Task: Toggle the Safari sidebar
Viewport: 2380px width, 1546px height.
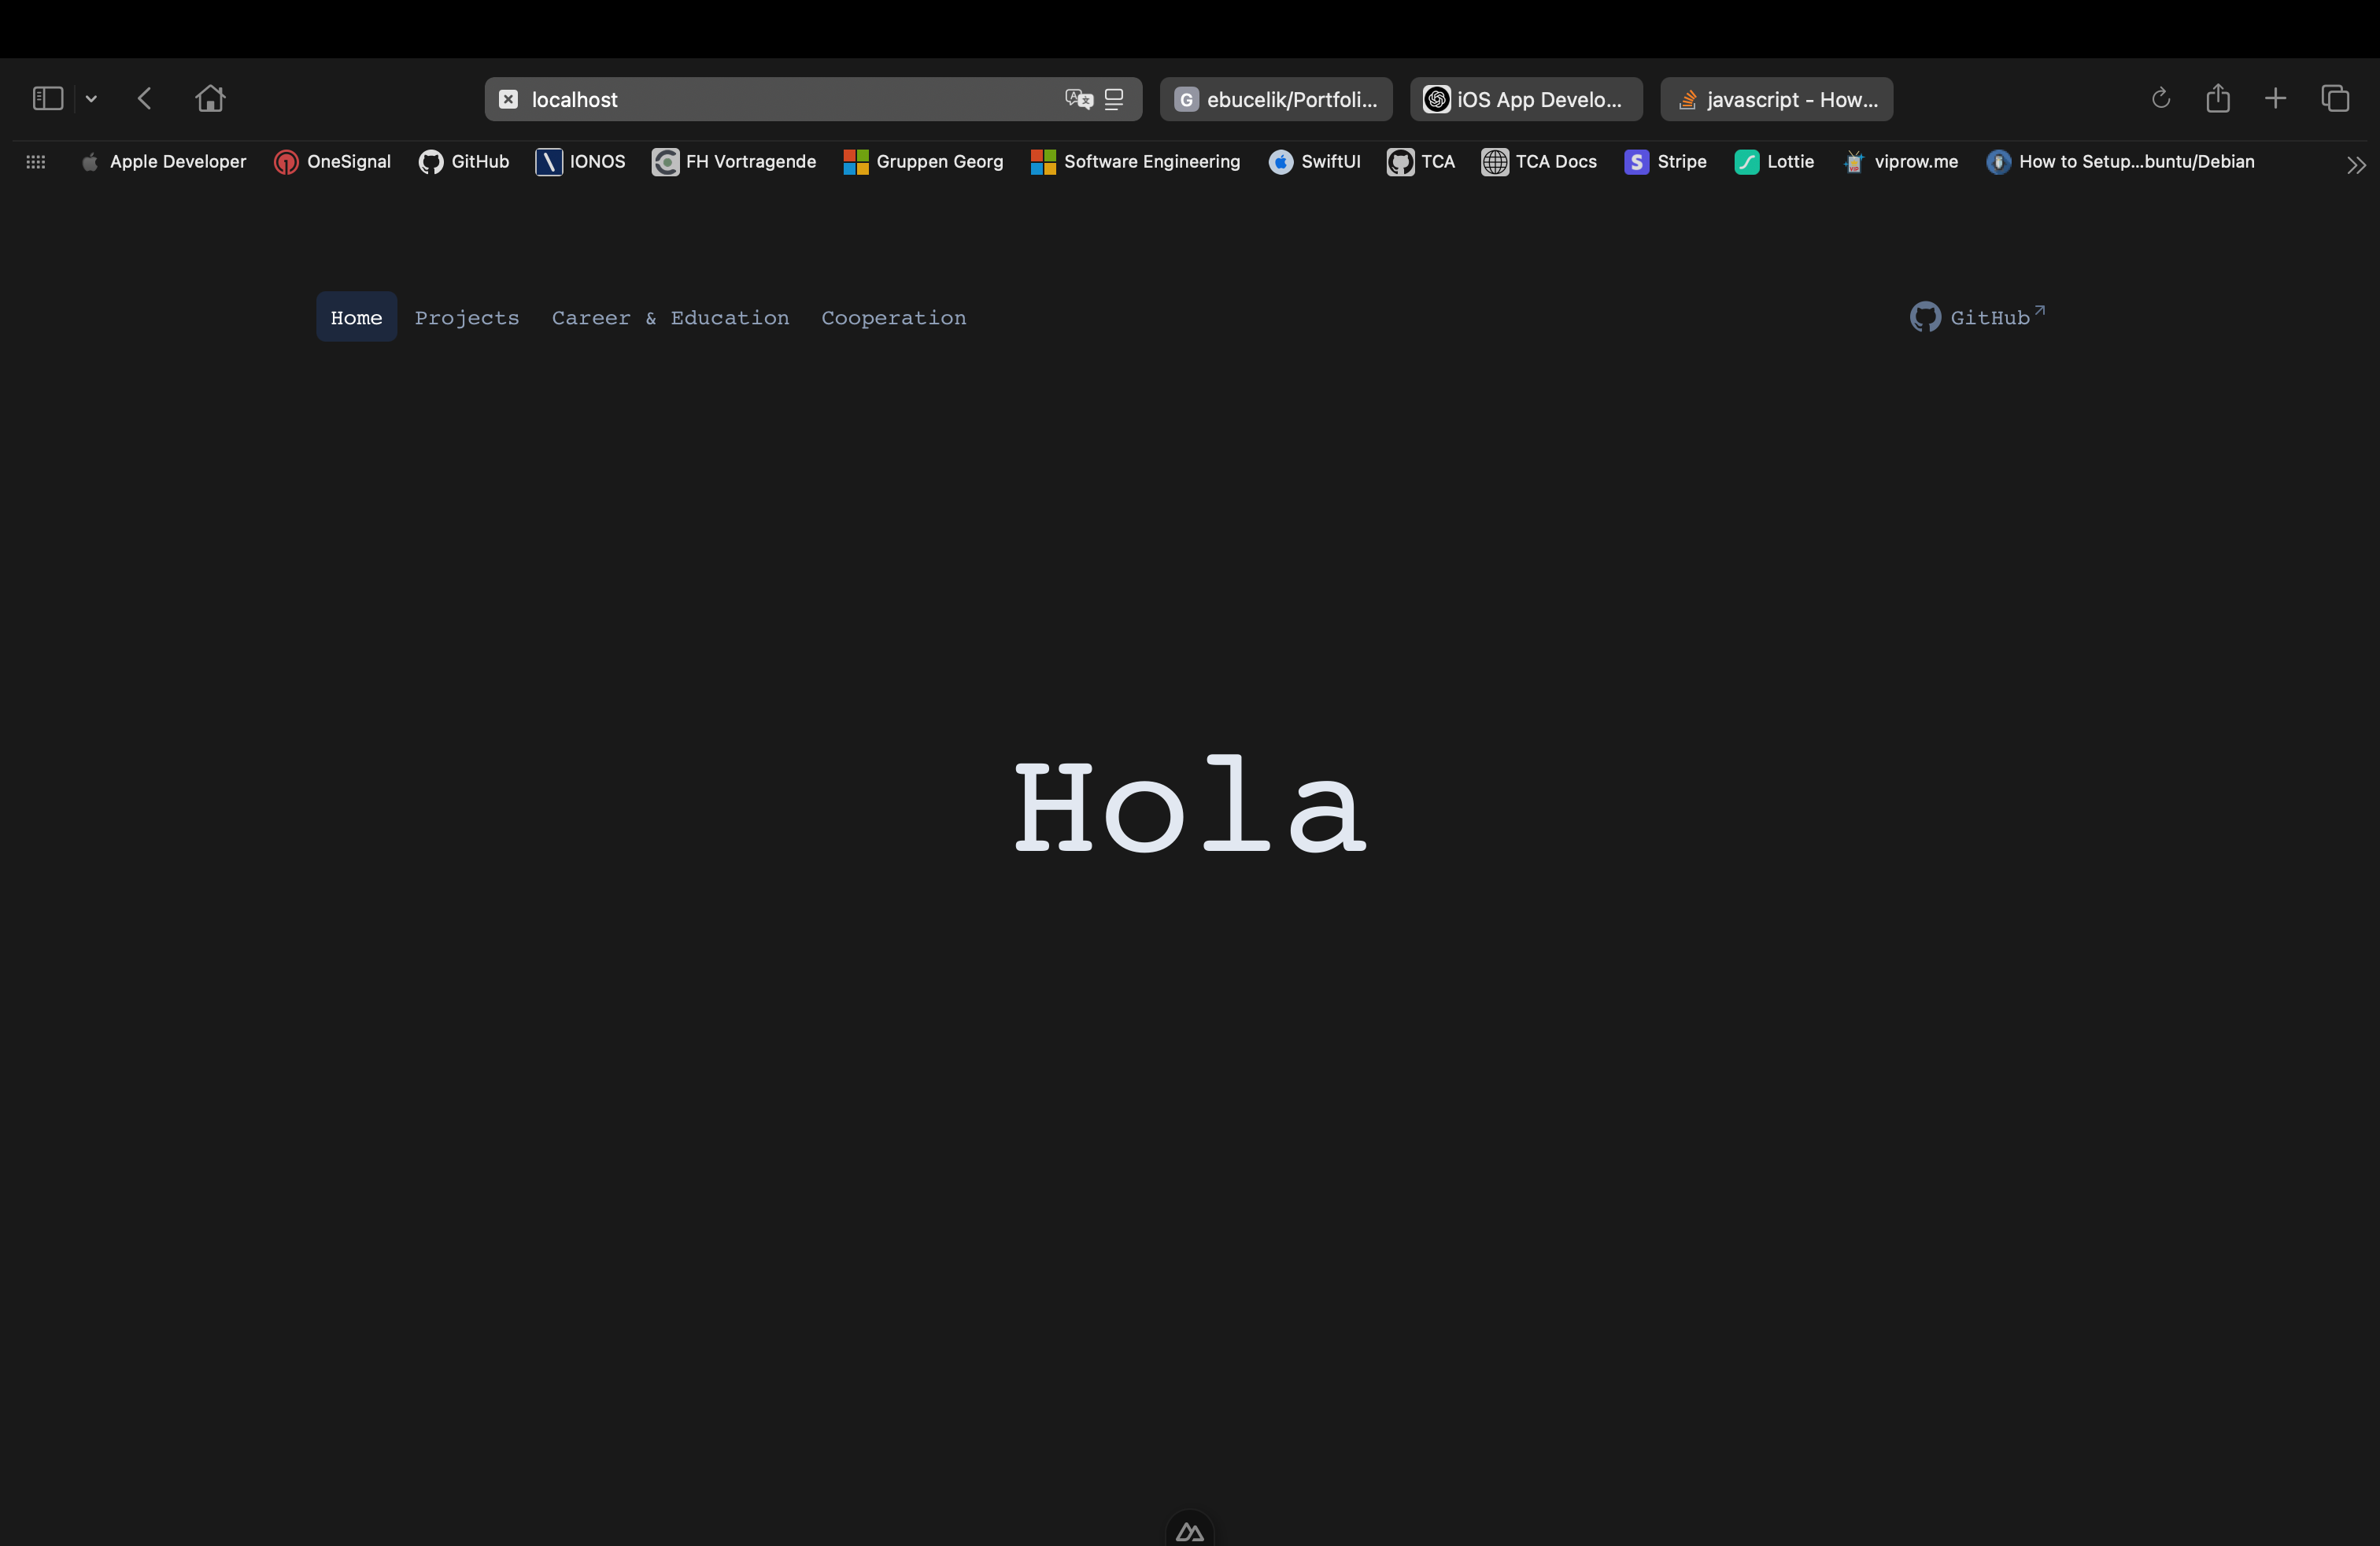Action: click(x=48, y=98)
